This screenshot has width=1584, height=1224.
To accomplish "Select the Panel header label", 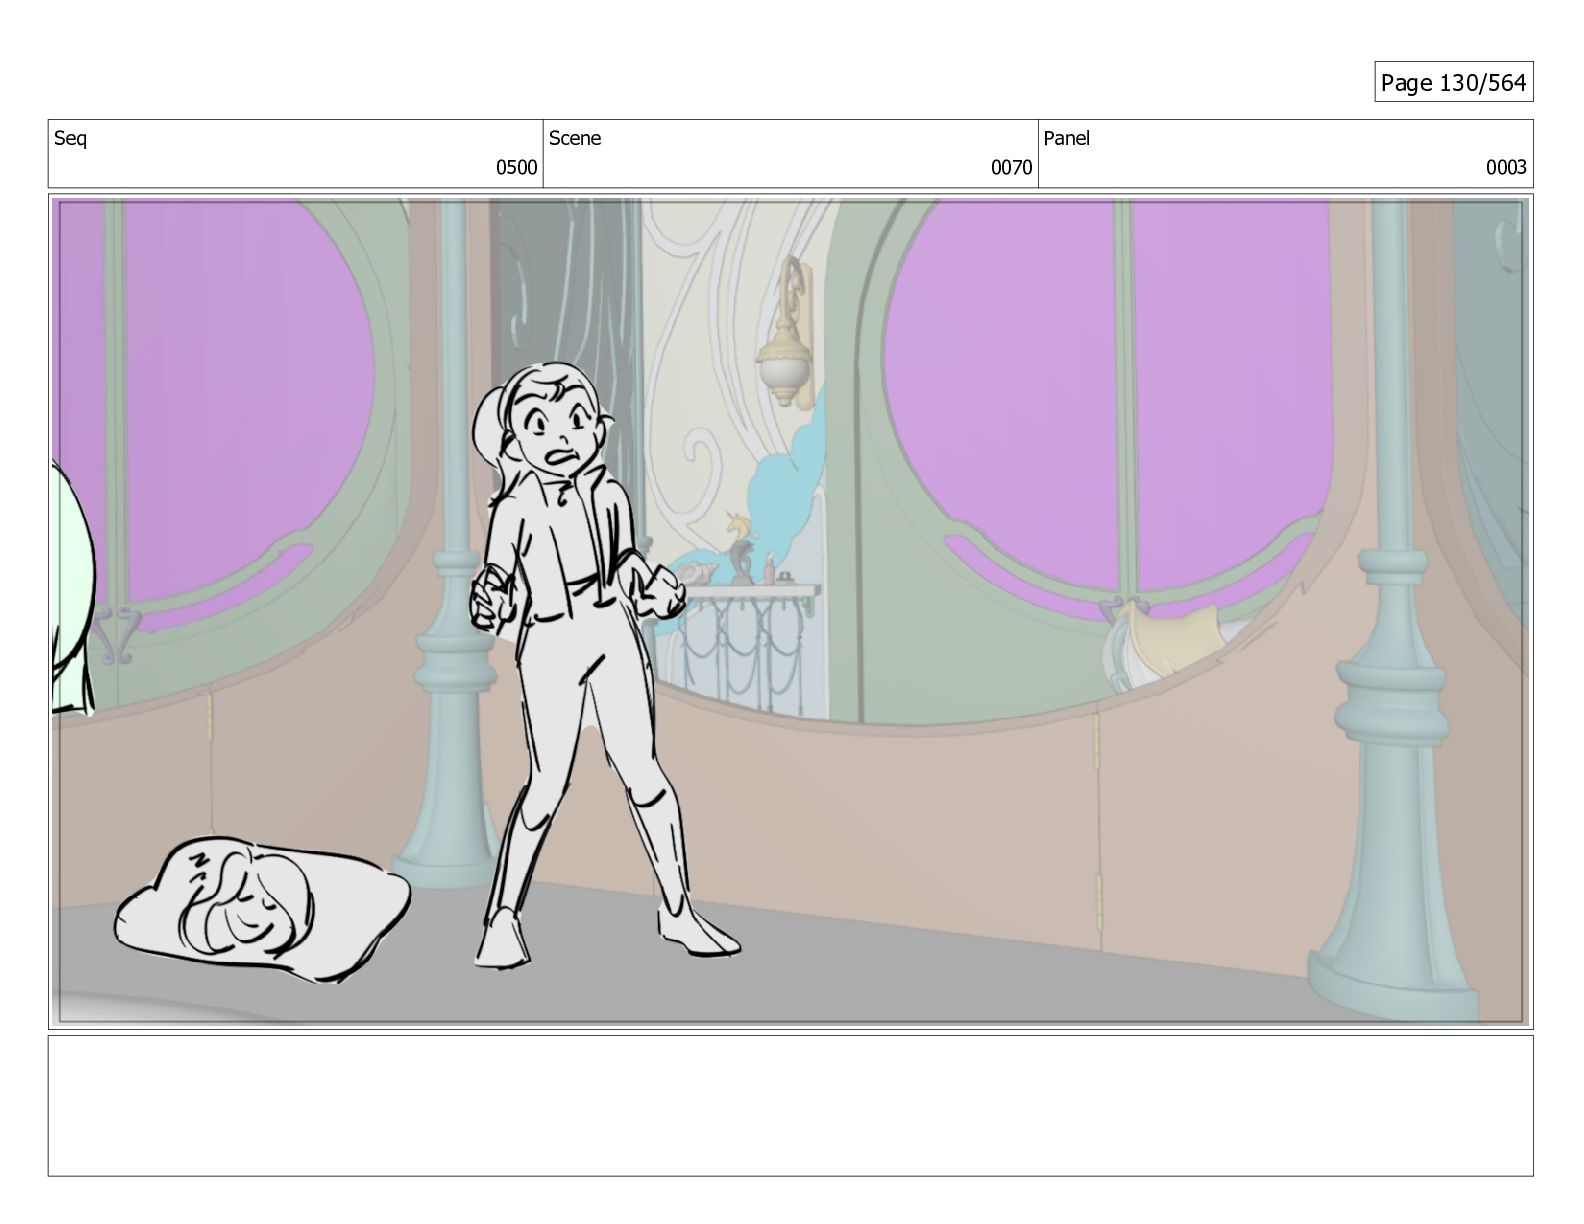I will 1066,139.
